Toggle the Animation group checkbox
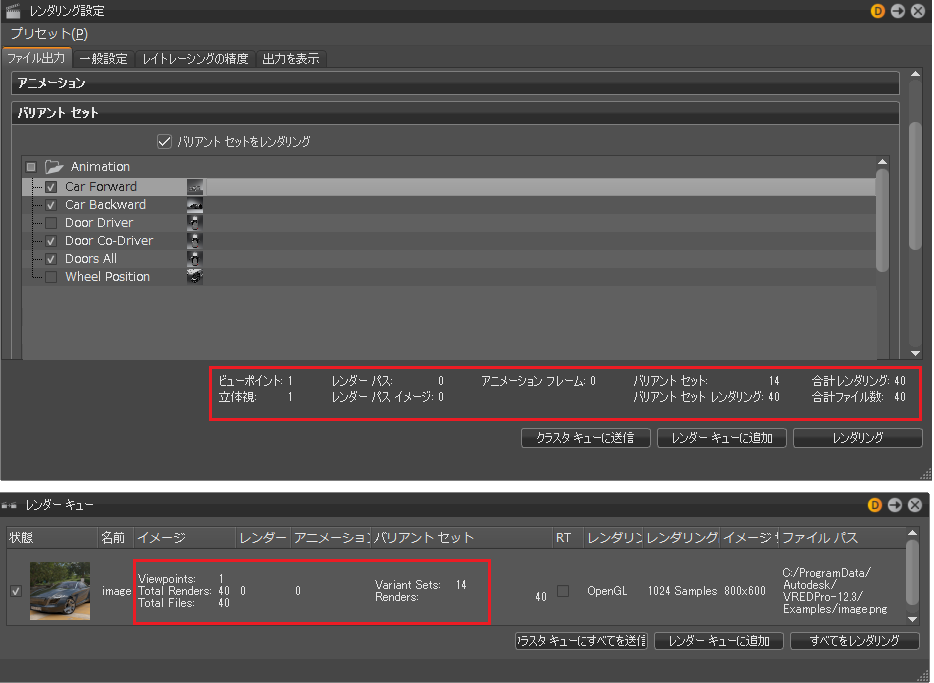 (x=31, y=167)
